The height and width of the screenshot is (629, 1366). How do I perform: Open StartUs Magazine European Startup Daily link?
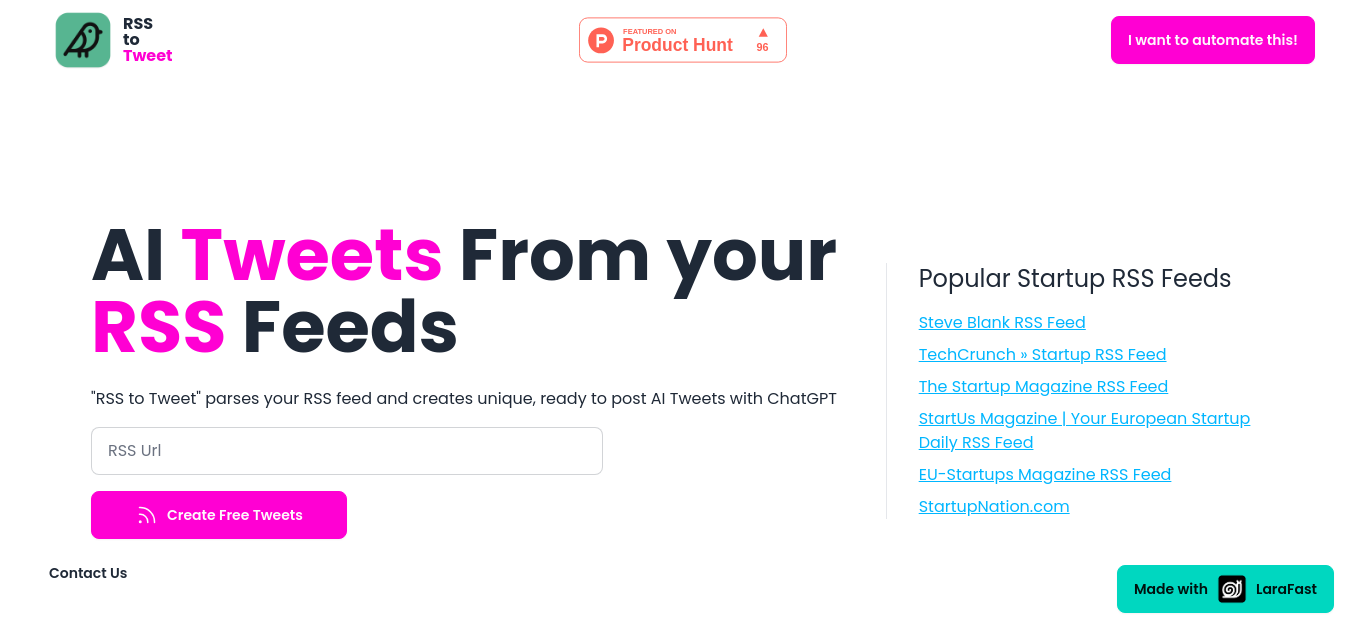coord(1084,430)
